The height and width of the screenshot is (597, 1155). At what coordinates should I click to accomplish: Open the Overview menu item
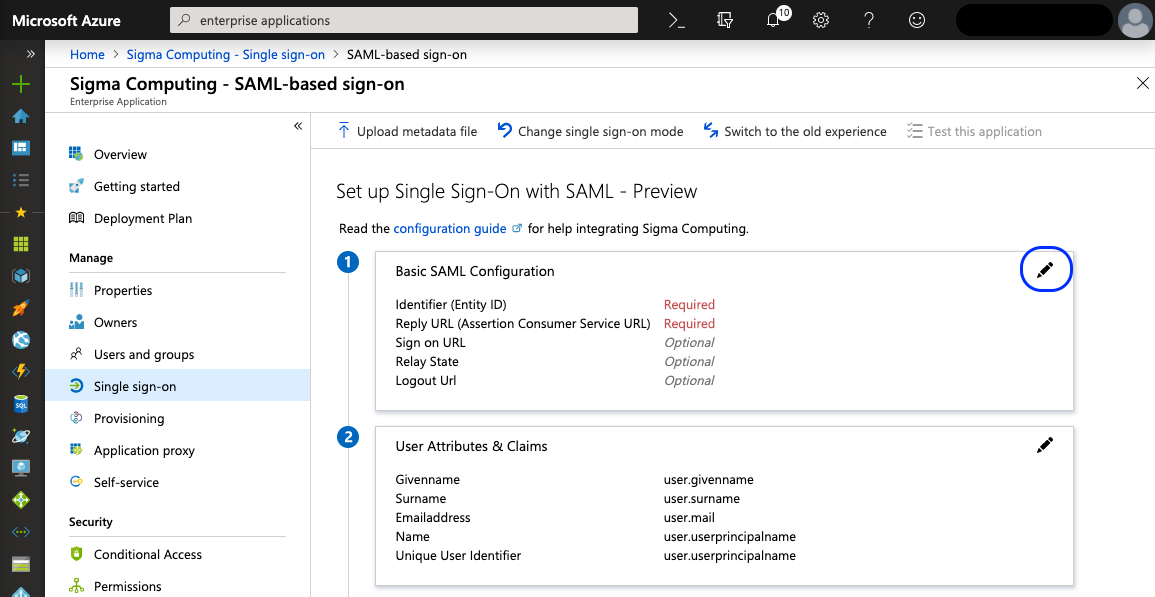click(x=178, y=154)
